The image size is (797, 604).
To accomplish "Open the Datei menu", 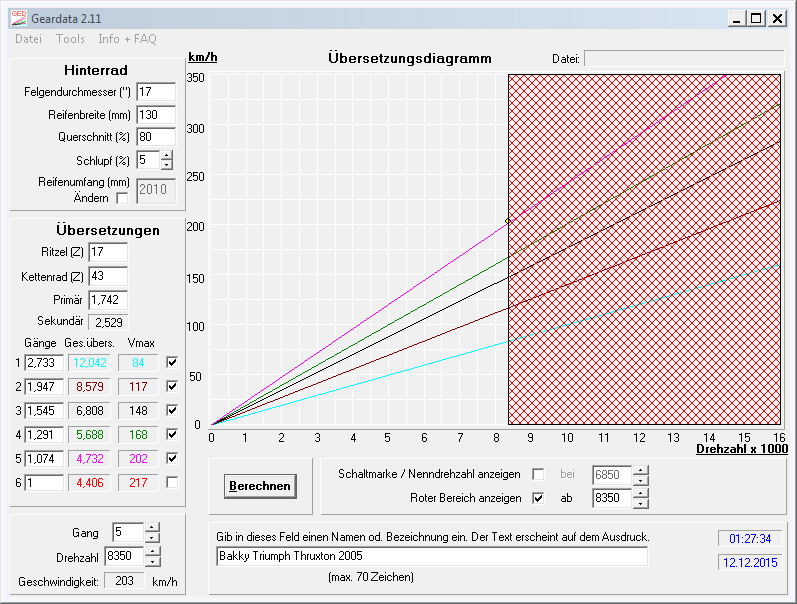I will point(28,39).
